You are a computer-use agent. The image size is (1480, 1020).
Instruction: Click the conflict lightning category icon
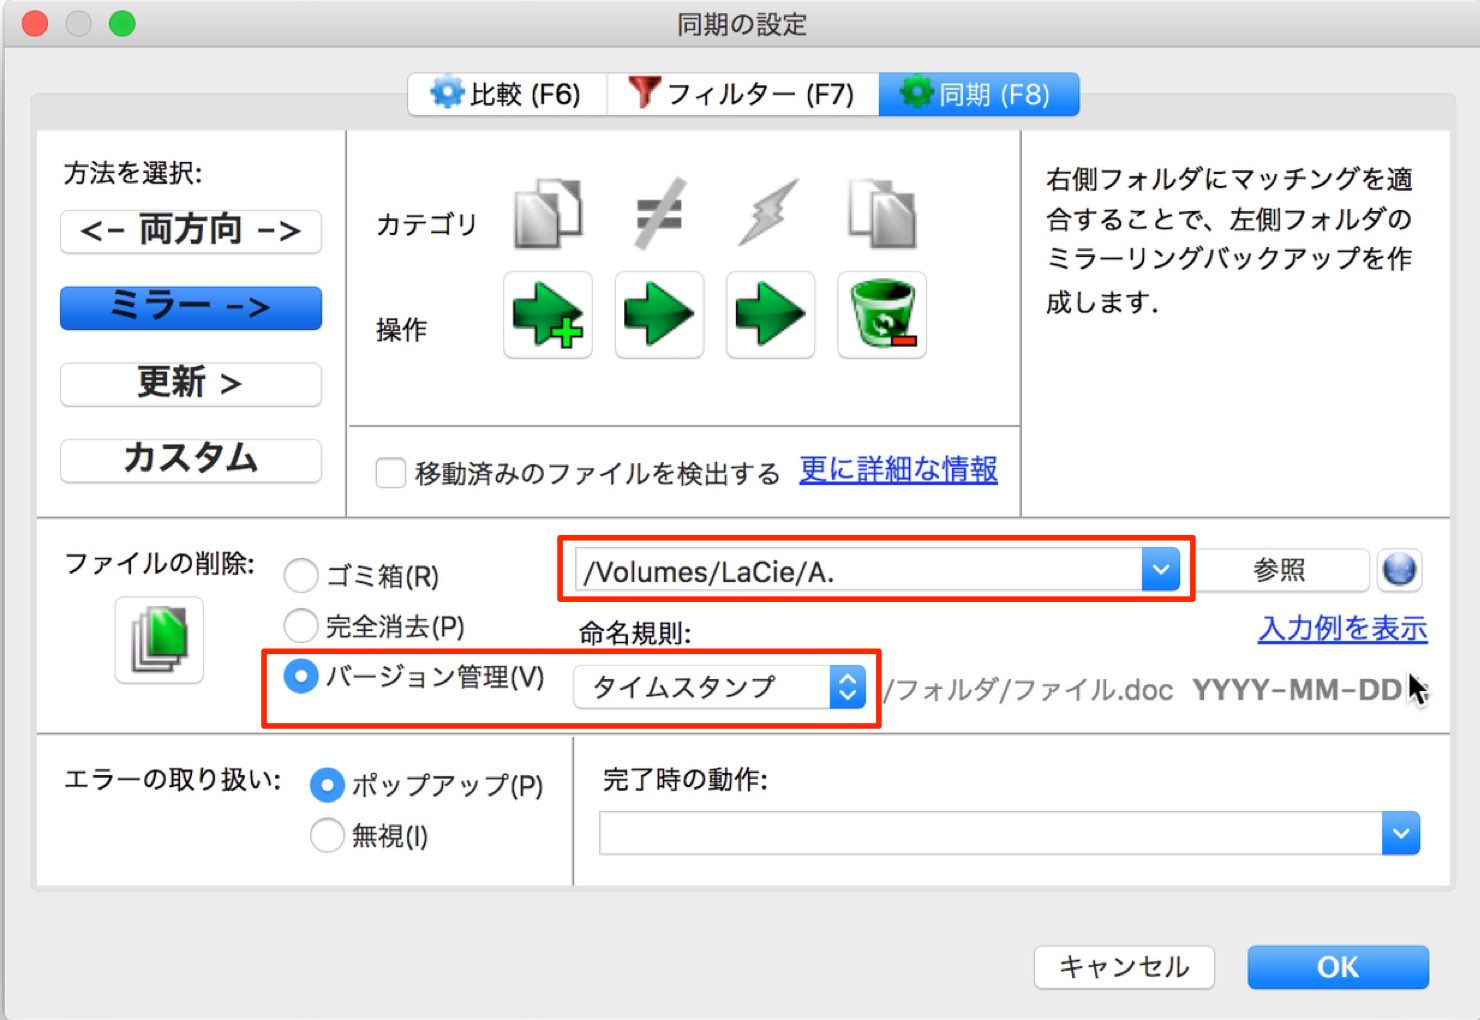[x=769, y=214]
